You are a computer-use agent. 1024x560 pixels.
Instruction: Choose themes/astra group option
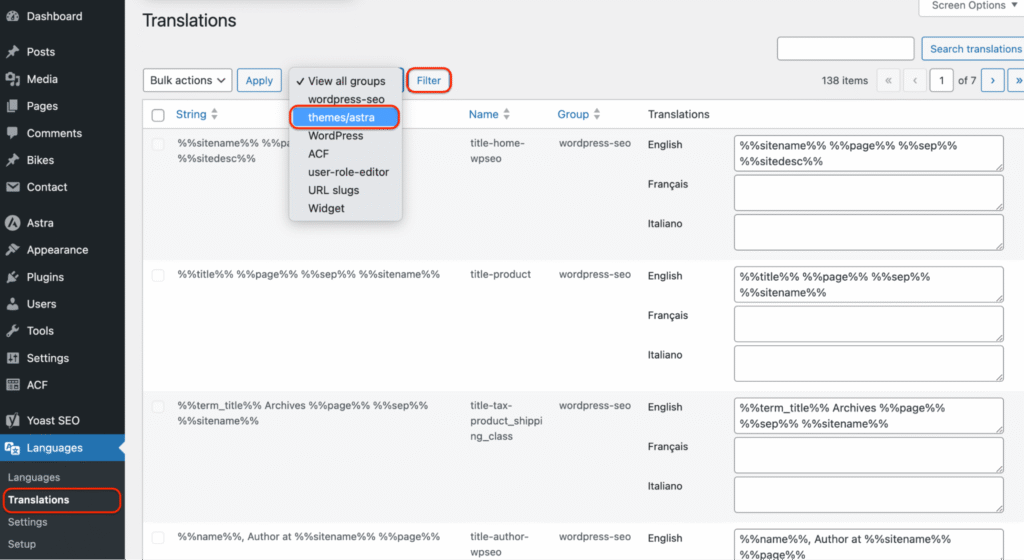[x=345, y=117]
